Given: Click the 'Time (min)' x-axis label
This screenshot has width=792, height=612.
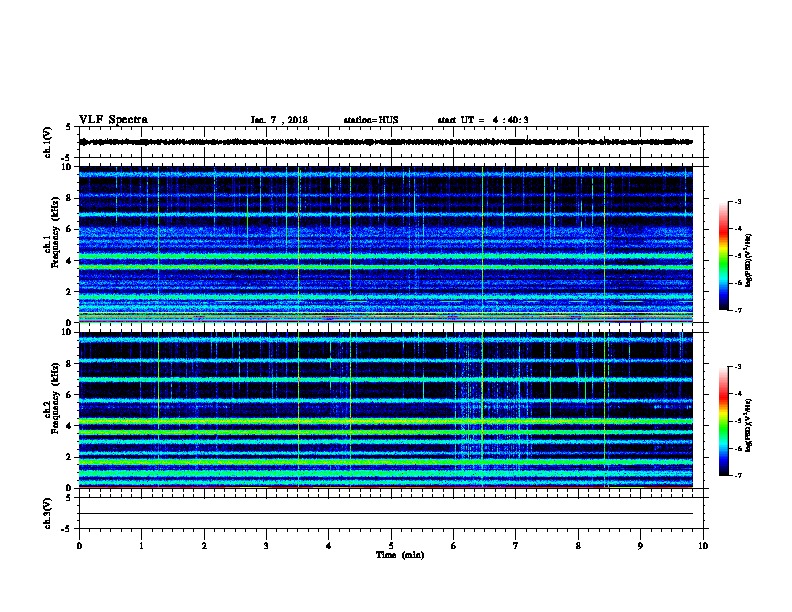Looking at the screenshot, I should coord(400,555).
